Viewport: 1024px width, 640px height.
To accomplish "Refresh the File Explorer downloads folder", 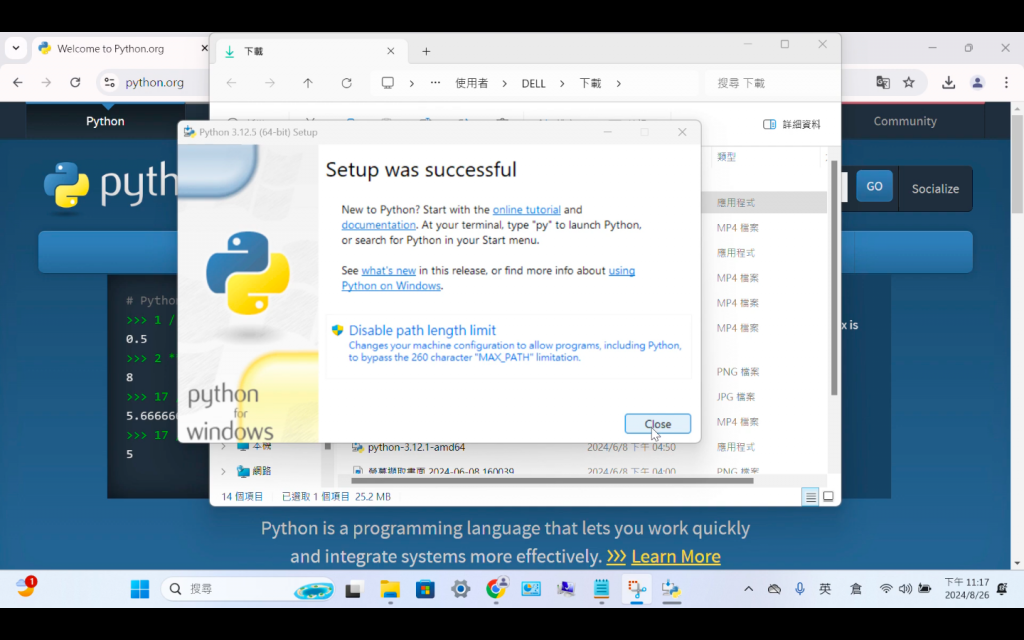I will pos(347,83).
